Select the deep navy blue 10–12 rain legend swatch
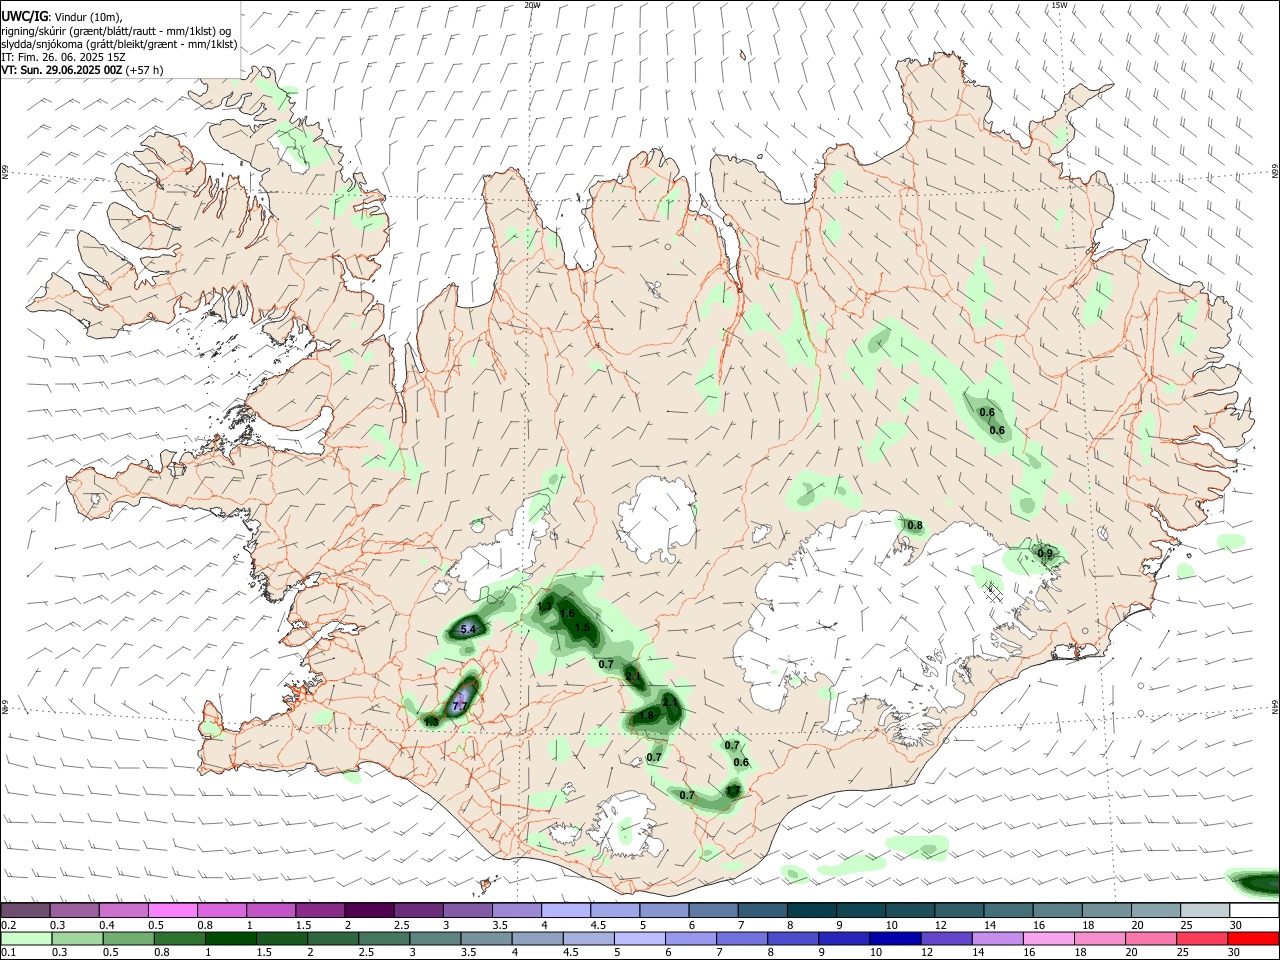1280x960 pixels. 896,938
